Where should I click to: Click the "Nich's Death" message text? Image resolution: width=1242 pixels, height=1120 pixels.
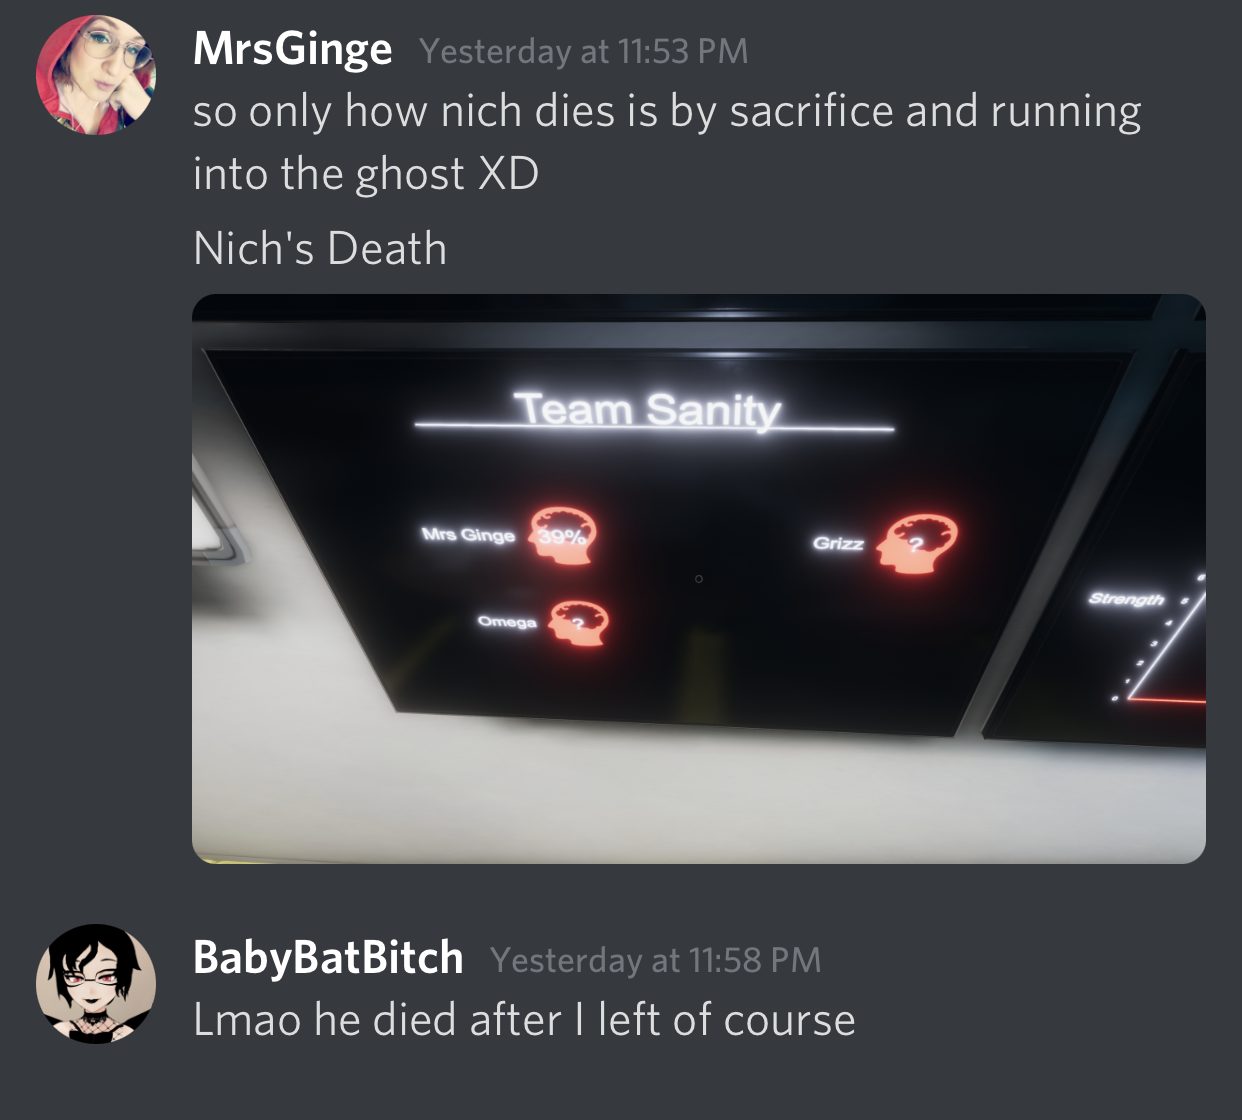pyautogui.click(x=320, y=248)
